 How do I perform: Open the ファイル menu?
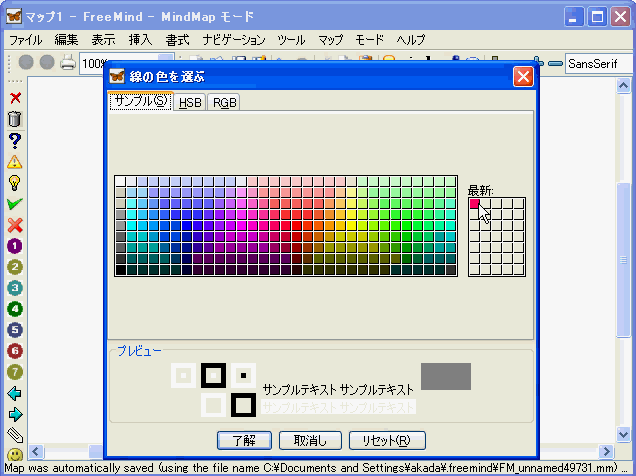(26, 40)
